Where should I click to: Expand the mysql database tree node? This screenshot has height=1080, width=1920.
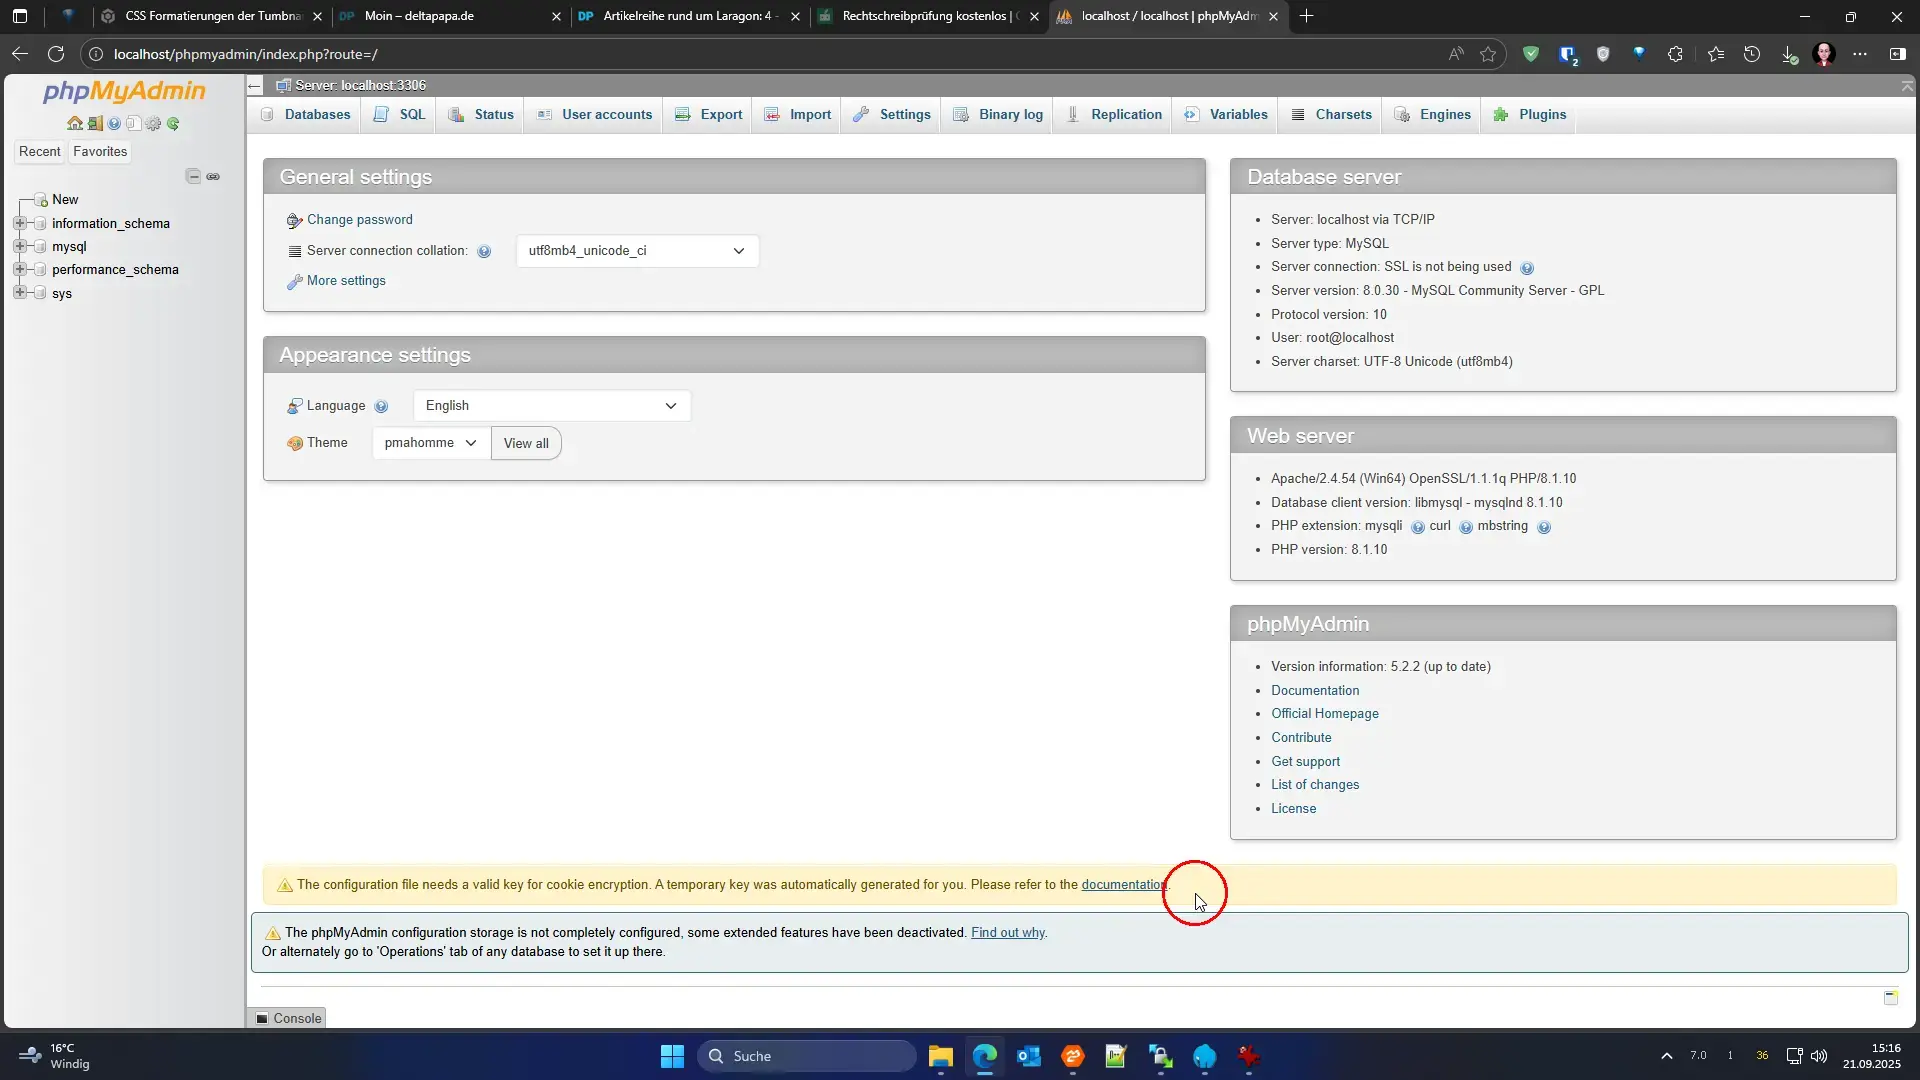click(20, 246)
